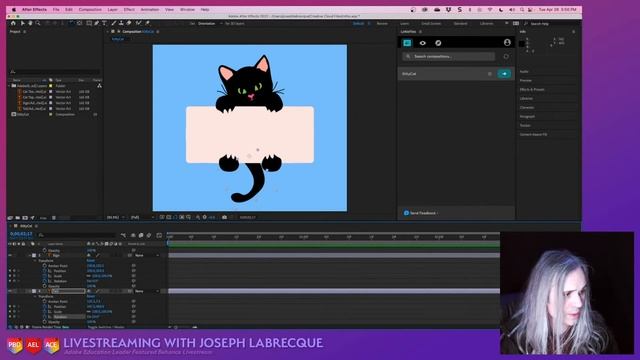Toggle layer 4 Rotation stopwatch
The image size is (640, 360).
click(44, 317)
